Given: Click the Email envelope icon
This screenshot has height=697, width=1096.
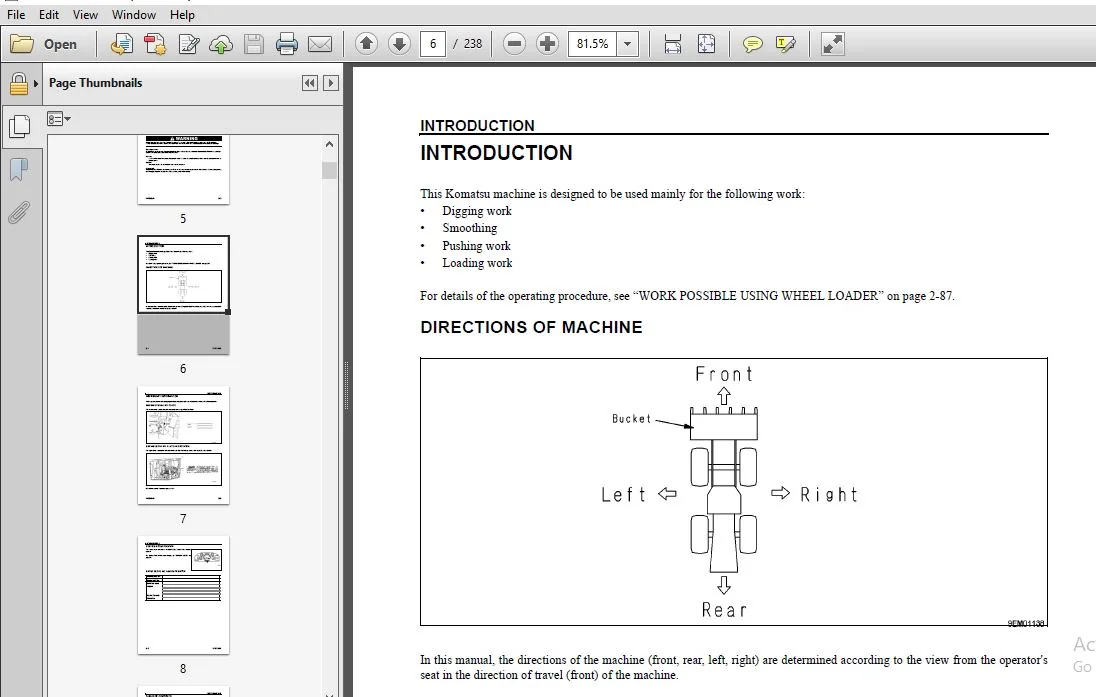Looking at the screenshot, I should [x=320, y=44].
